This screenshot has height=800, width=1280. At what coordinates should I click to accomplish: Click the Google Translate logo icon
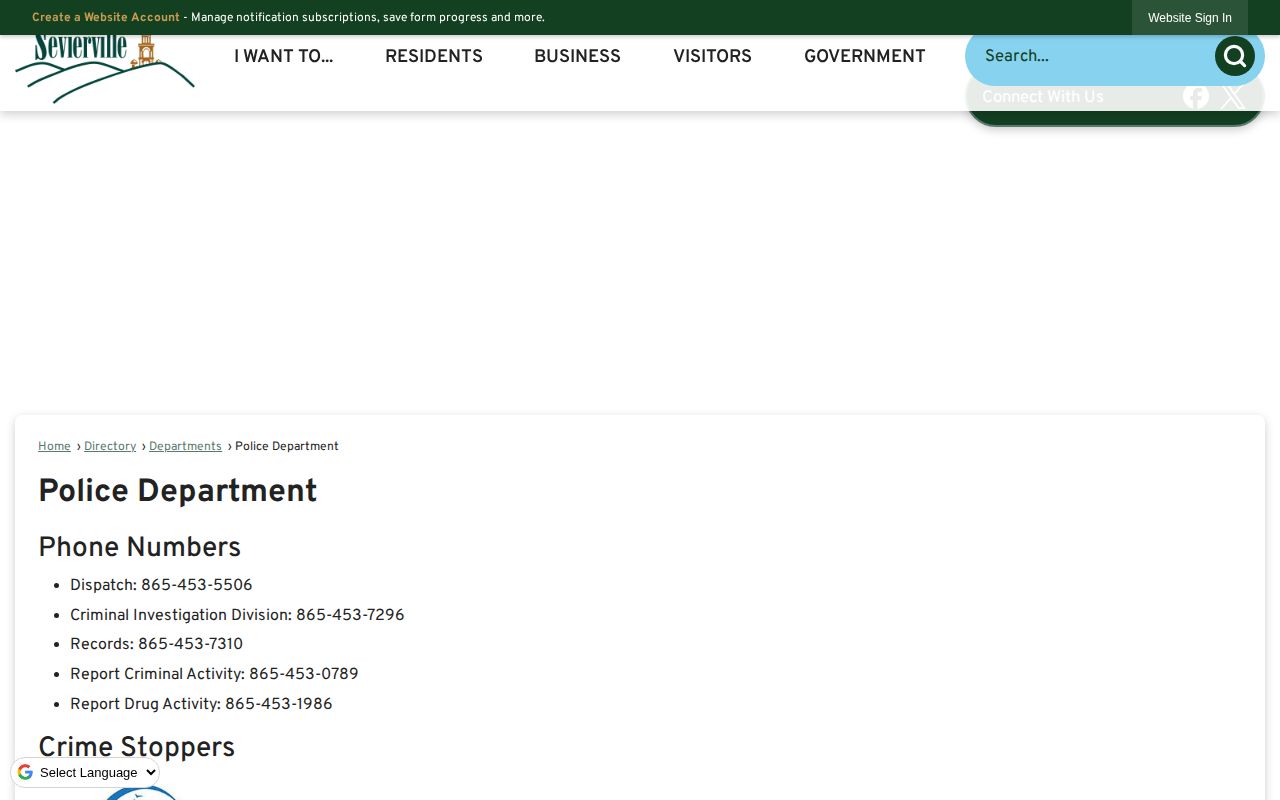[x=25, y=772]
